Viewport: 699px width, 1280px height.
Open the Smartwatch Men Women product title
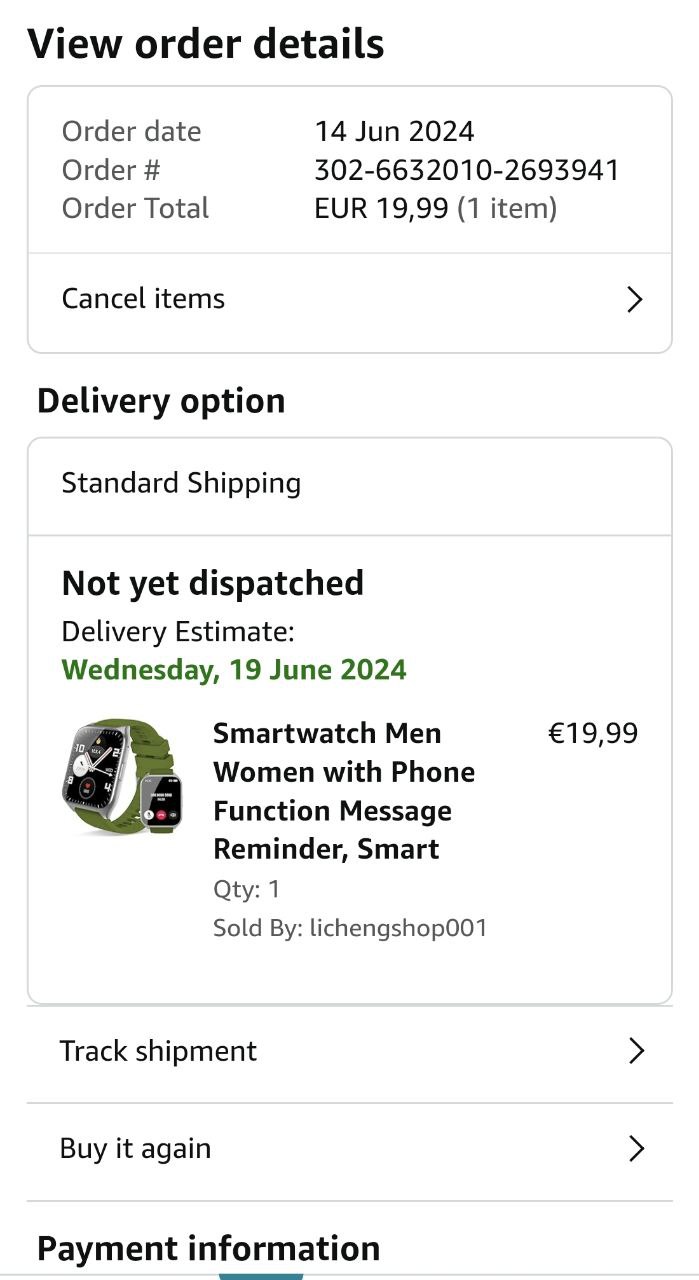344,791
